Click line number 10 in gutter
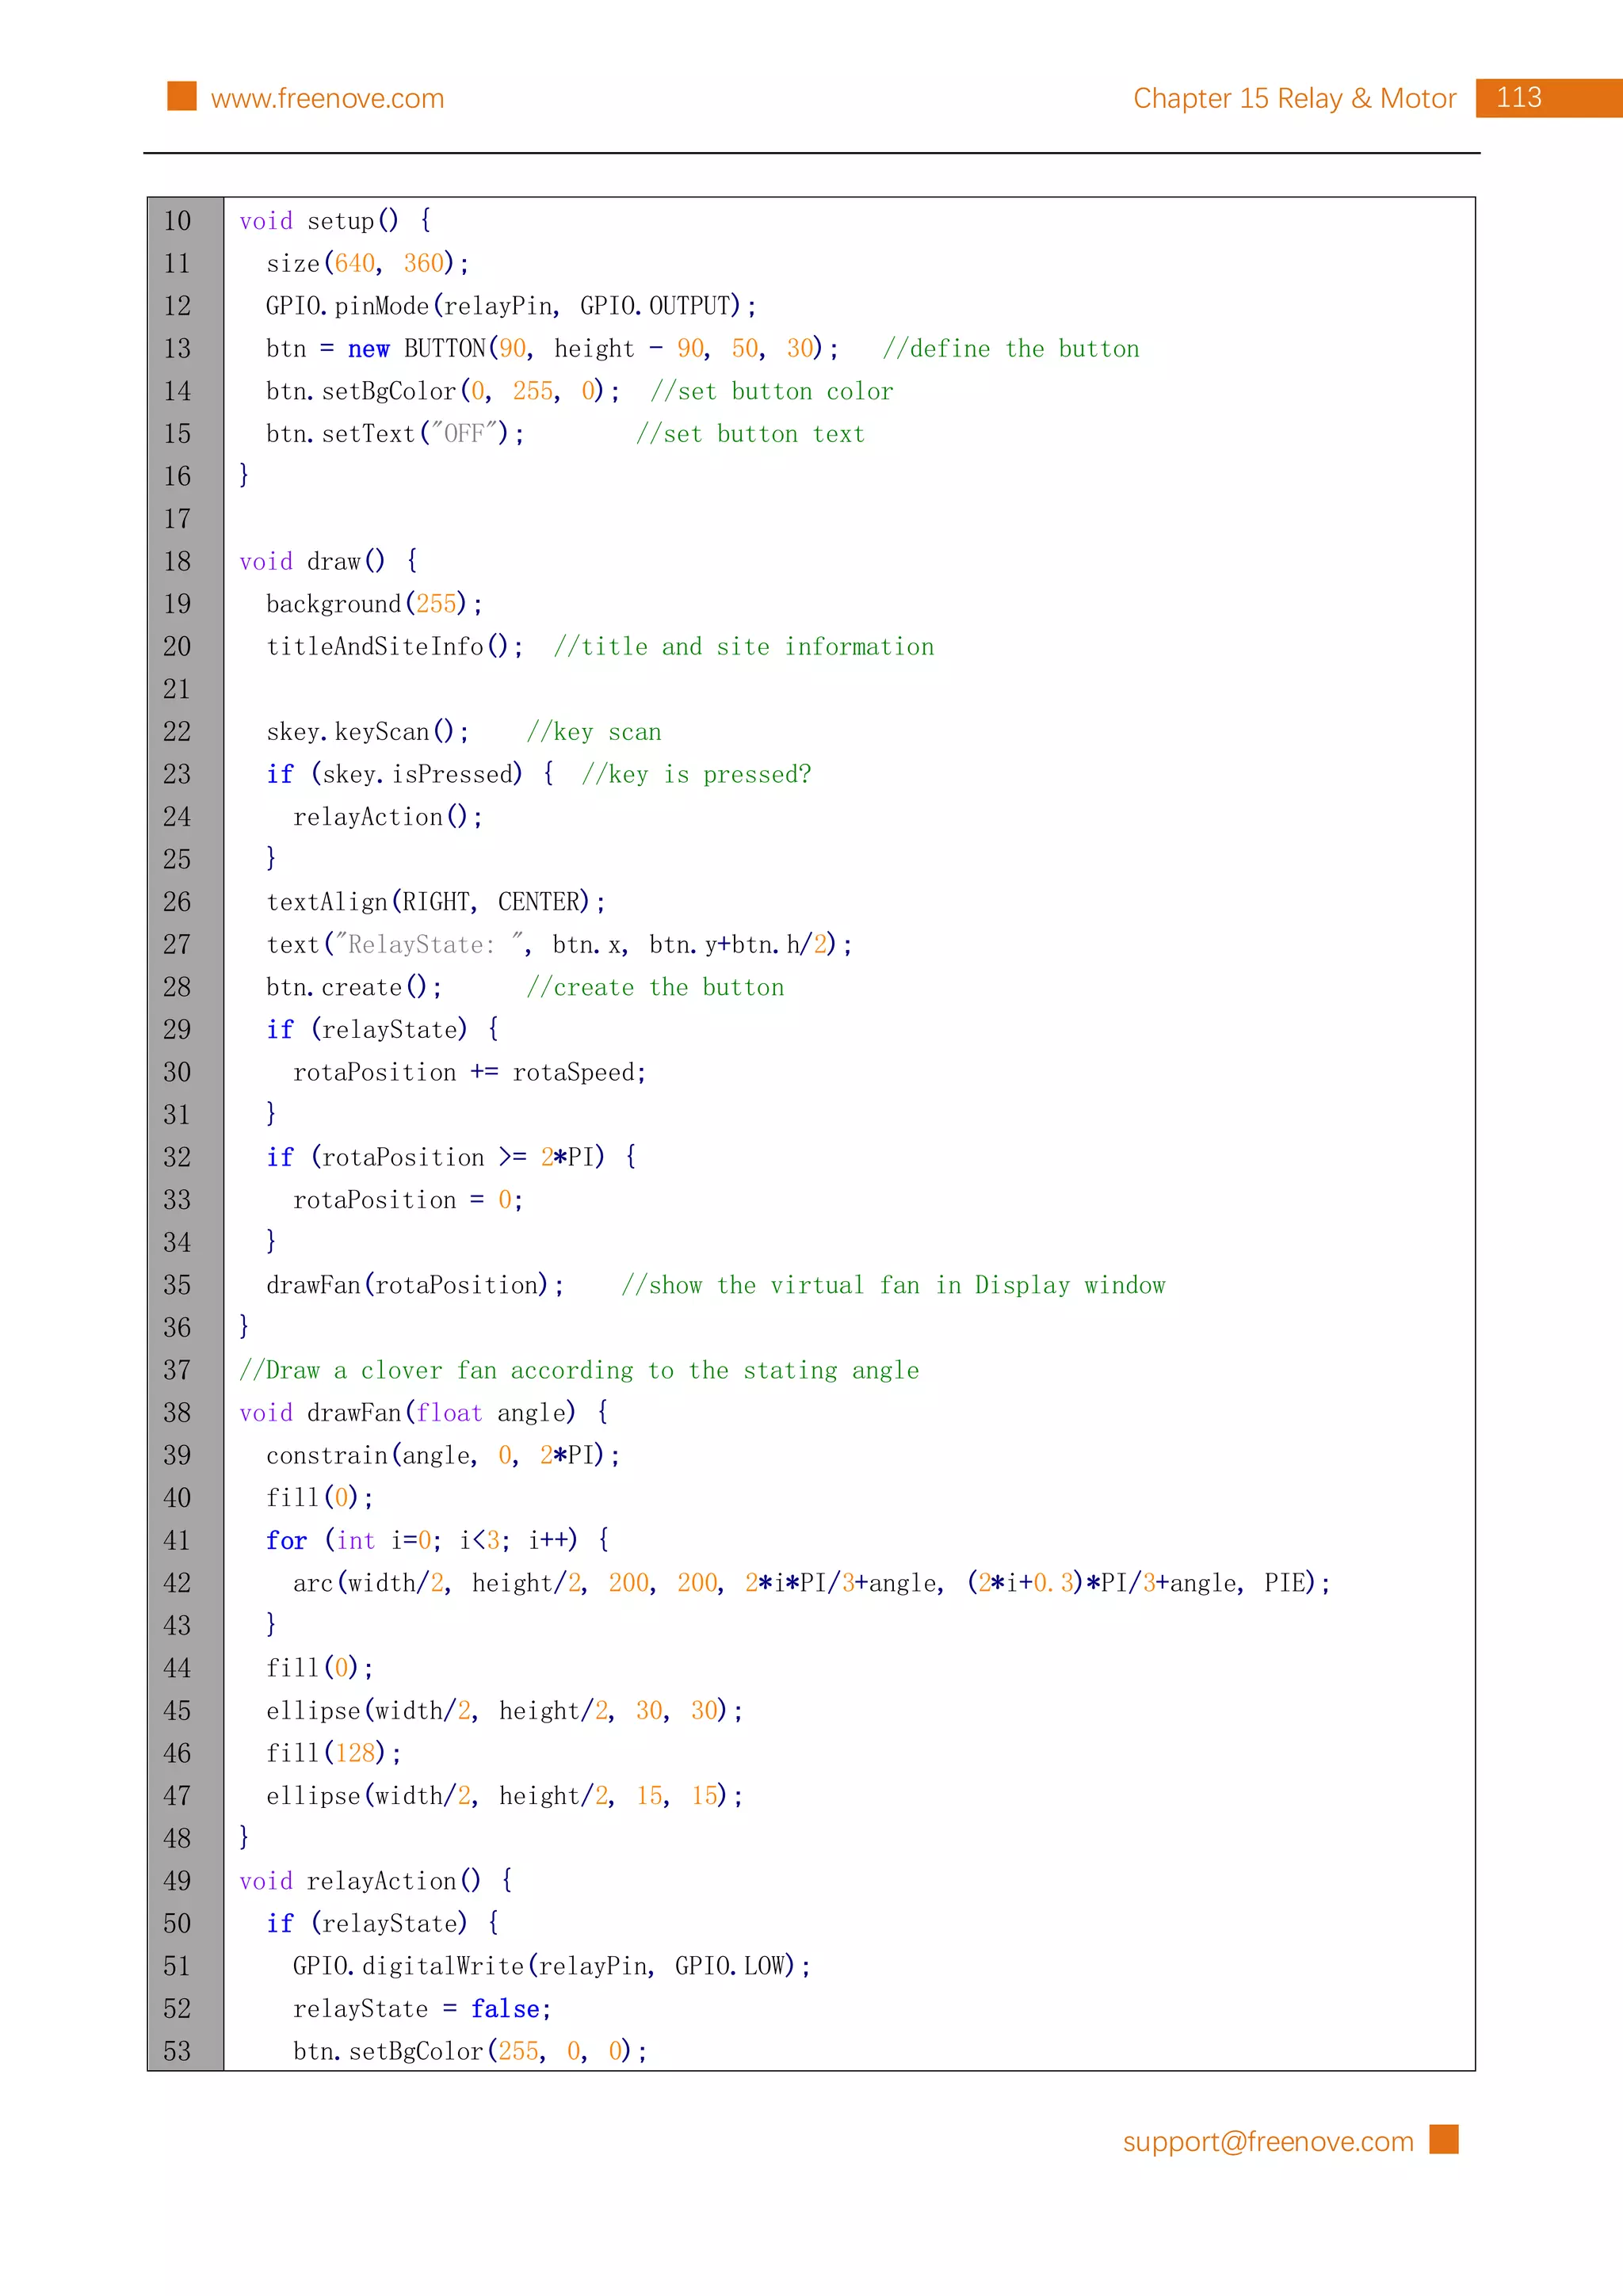The image size is (1623, 2296). point(177,221)
